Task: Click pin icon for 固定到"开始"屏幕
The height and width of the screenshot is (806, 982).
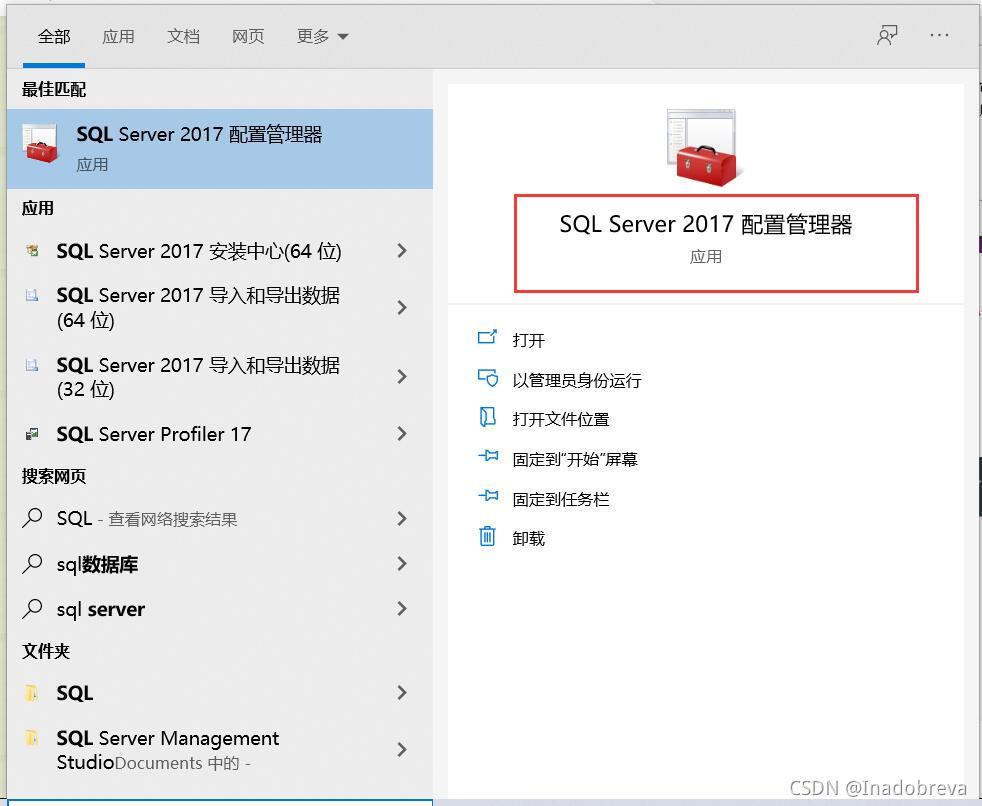Action: (488, 456)
